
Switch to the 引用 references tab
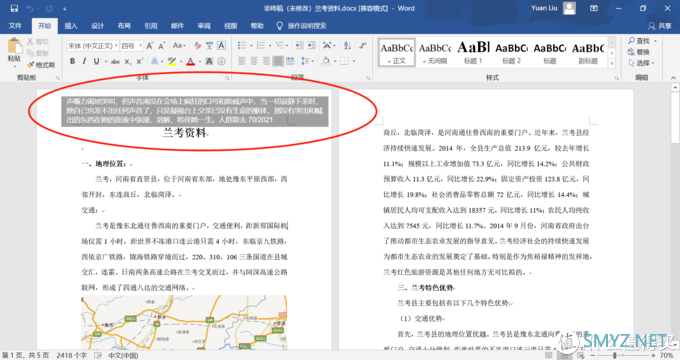point(150,26)
